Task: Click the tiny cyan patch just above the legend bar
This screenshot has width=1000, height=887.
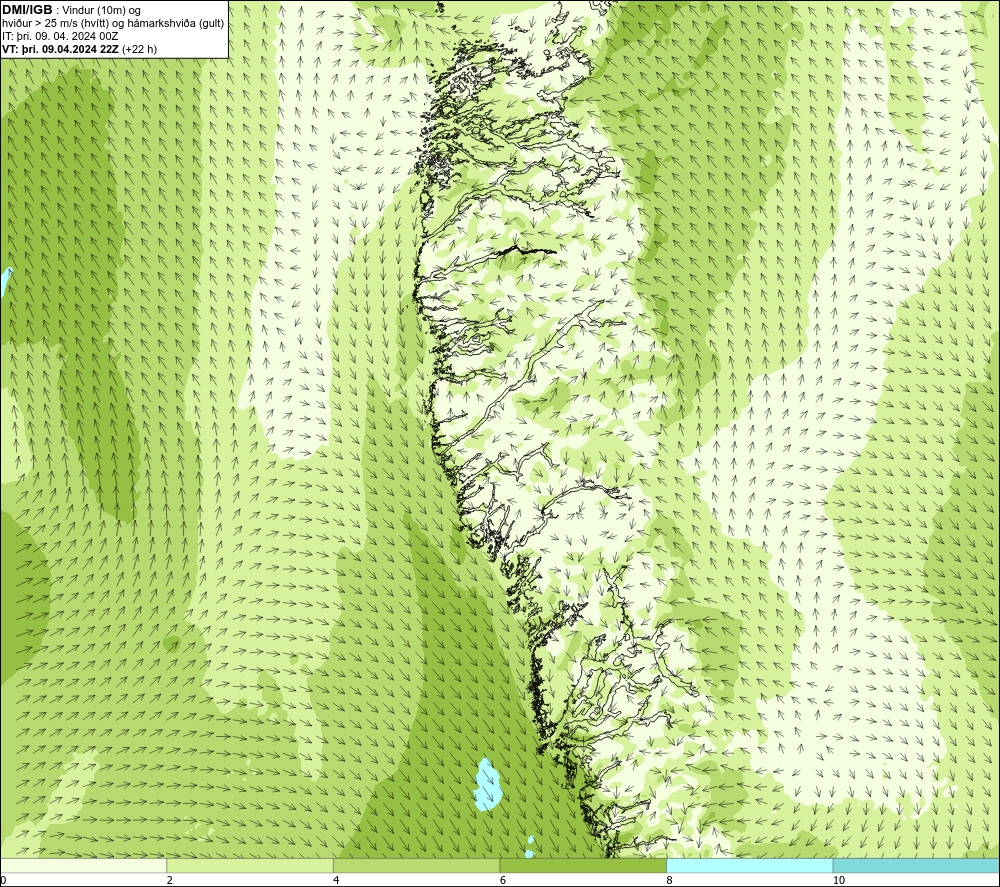Action: 530,853
